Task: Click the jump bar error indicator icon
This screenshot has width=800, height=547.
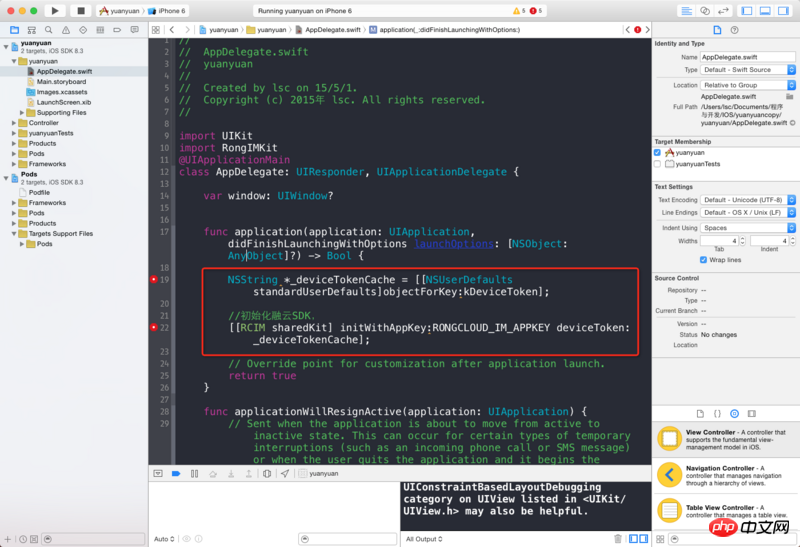Action: 637,30
